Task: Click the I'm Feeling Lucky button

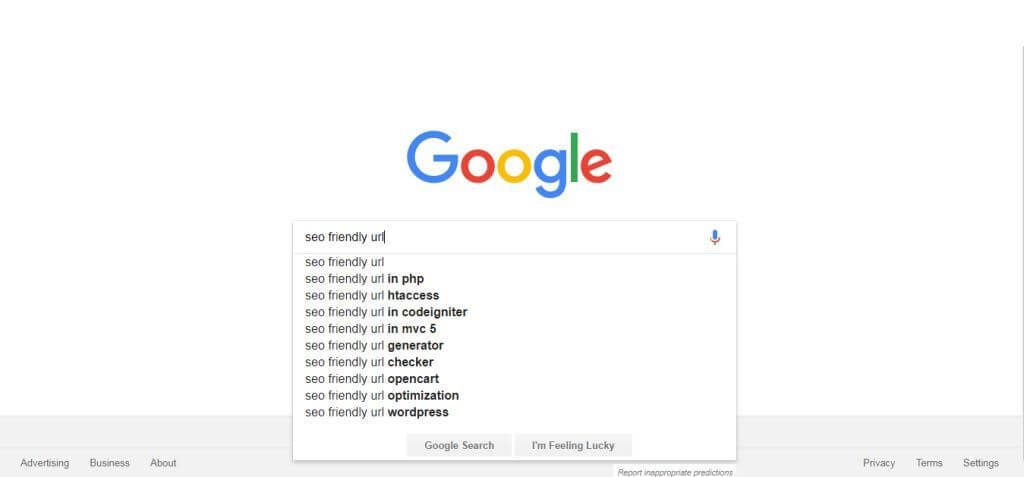Action: (573, 445)
